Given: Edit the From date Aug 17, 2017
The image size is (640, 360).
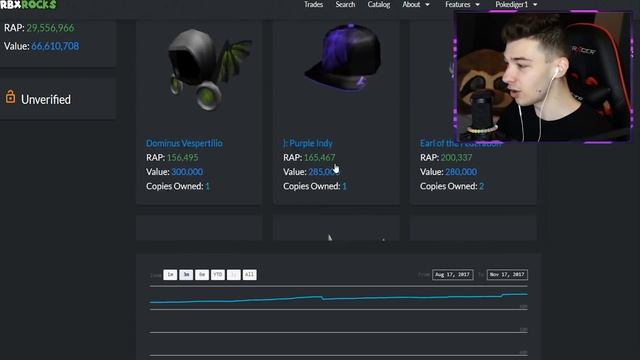Looking at the screenshot, I should click(x=453, y=275).
